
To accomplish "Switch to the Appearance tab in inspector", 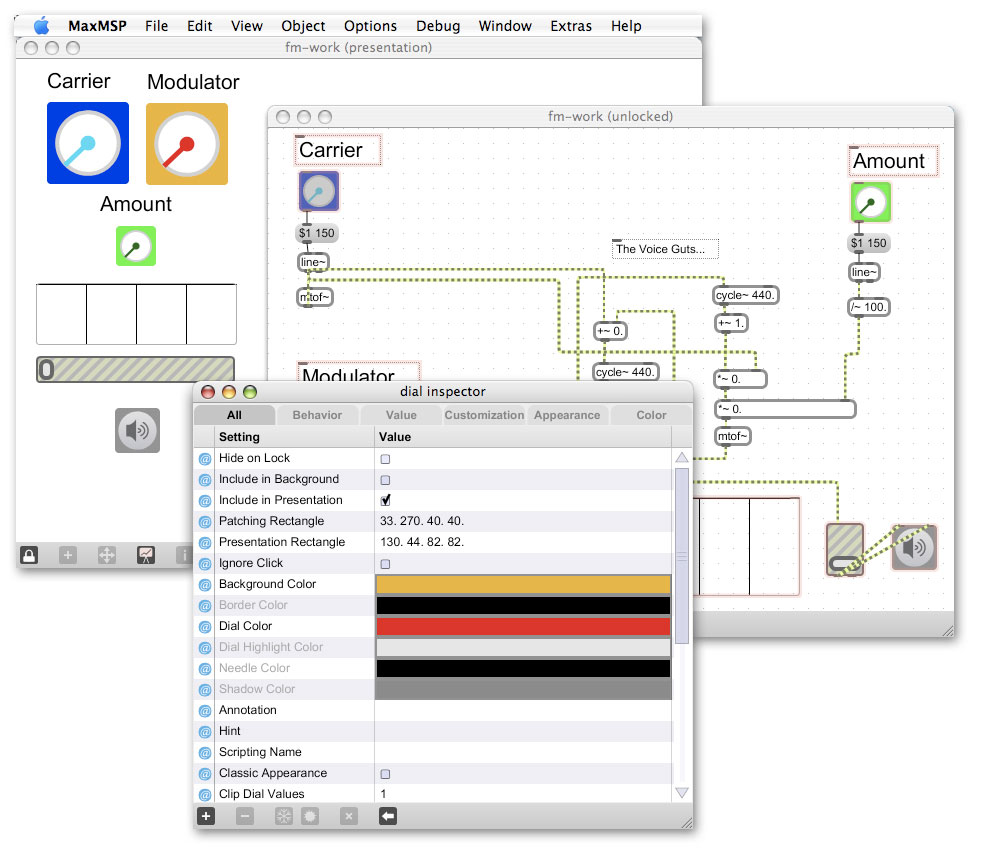I will pyautogui.click(x=567, y=415).
